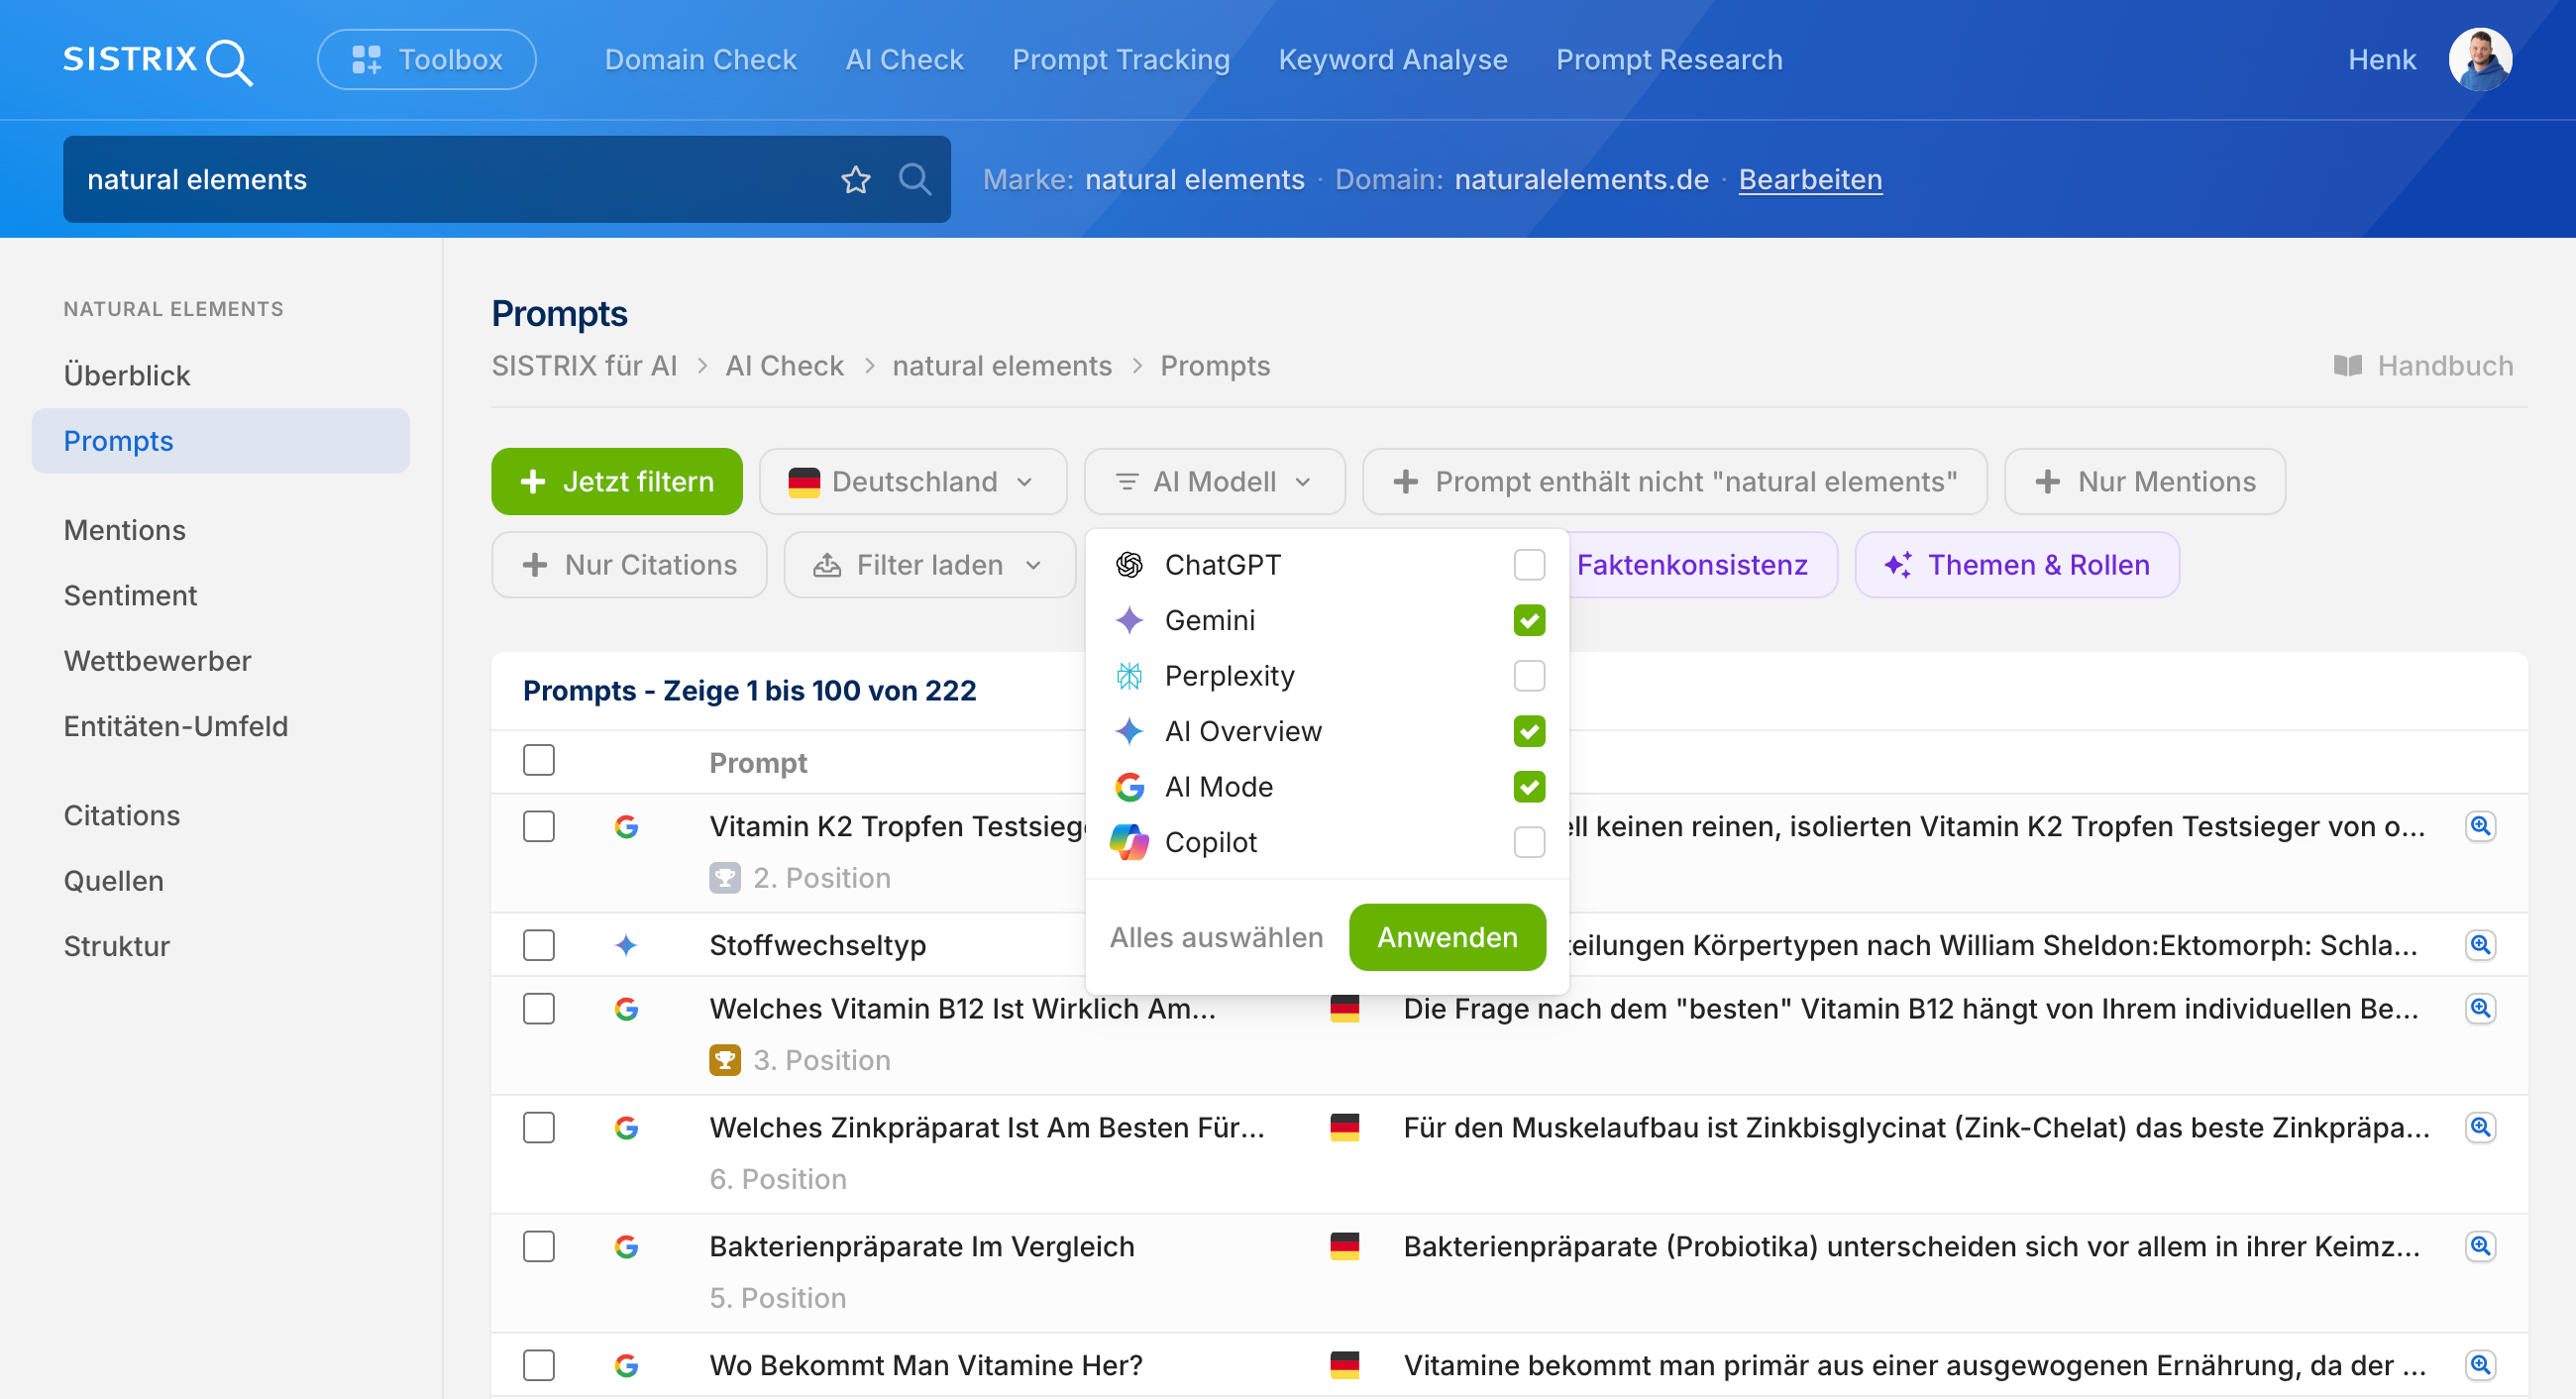
Task: Open details magnifier for Vitamin B12 row
Action: [2480, 1009]
